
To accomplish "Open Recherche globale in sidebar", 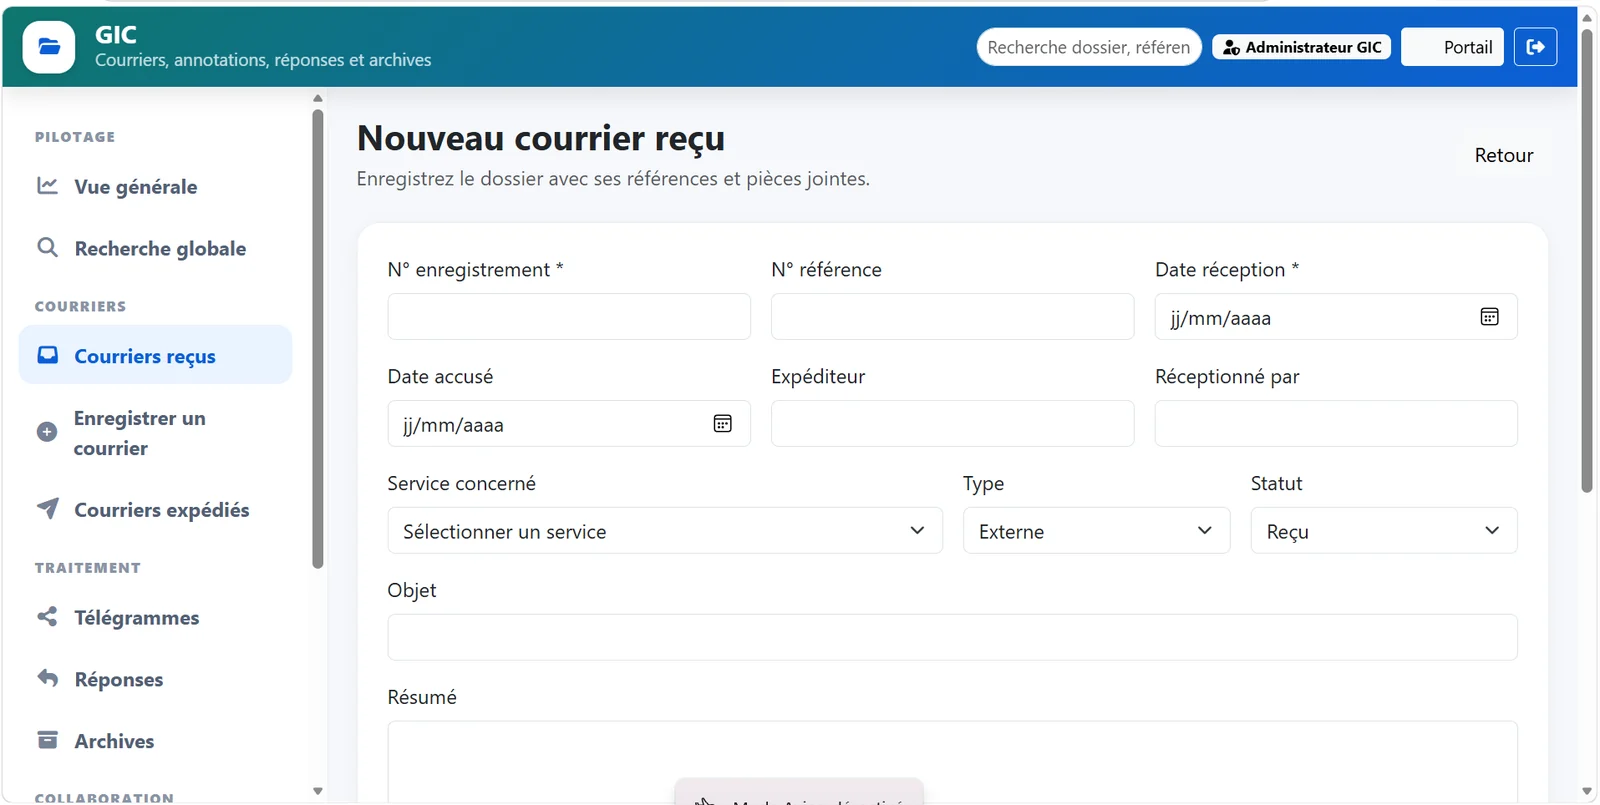I will [155, 248].
